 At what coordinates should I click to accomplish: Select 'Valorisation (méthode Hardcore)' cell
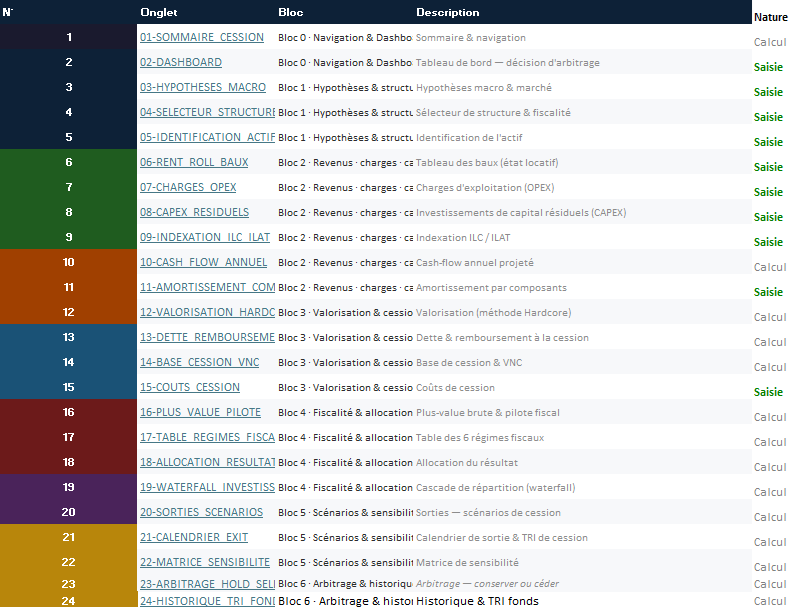(x=493, y=312)
